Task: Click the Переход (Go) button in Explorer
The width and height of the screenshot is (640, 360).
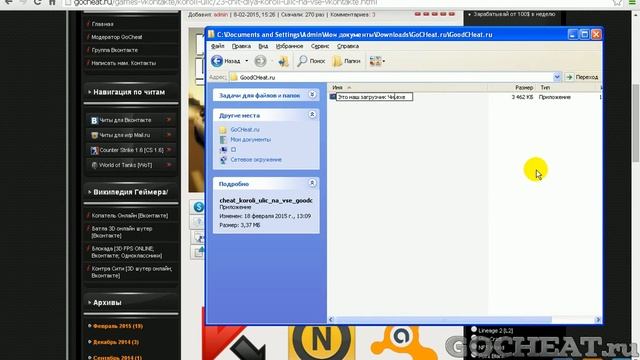Action: [582, 77]
